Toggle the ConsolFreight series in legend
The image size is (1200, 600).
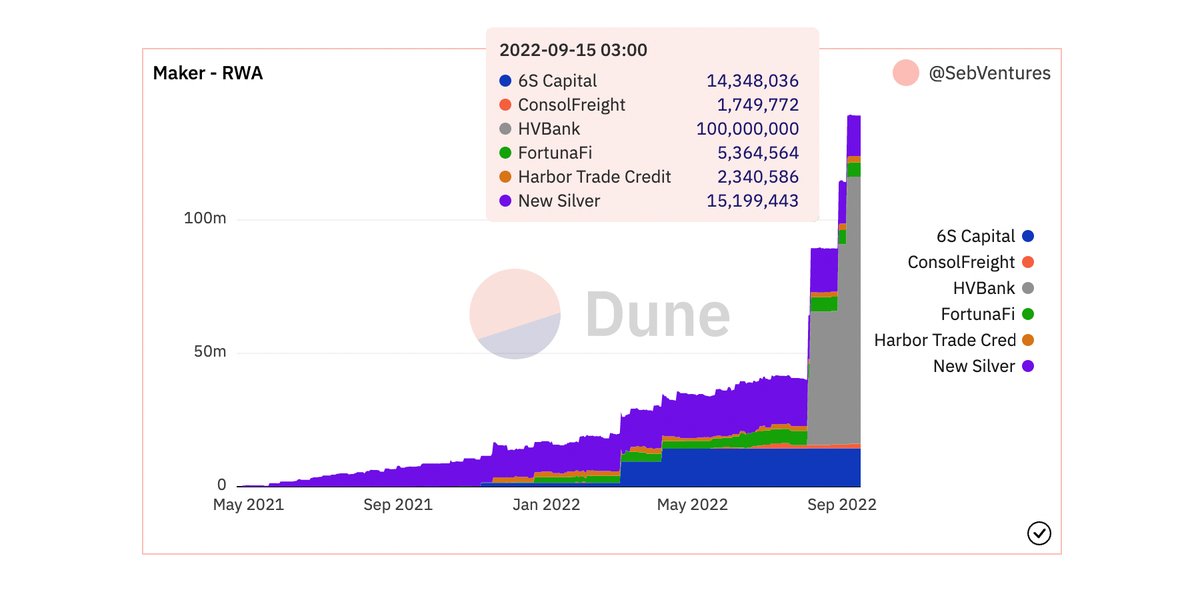(x=971, y=262)
